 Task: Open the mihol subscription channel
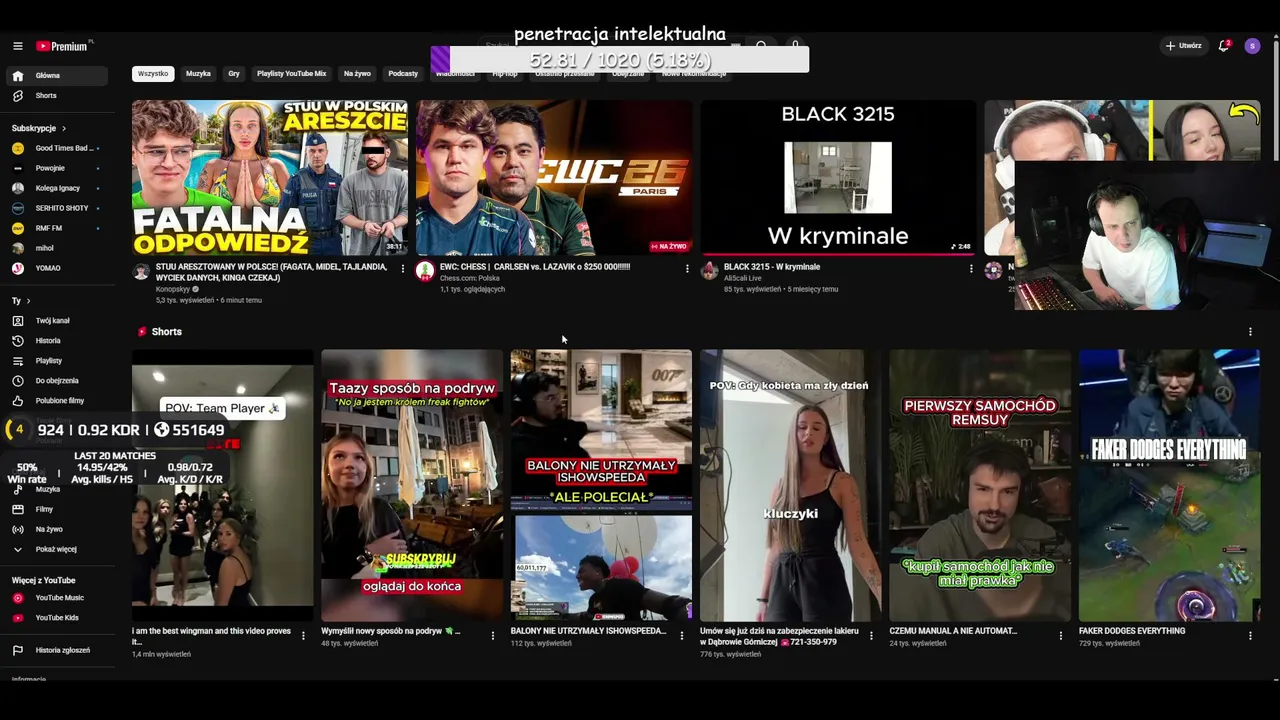click(x=56, y=248)
